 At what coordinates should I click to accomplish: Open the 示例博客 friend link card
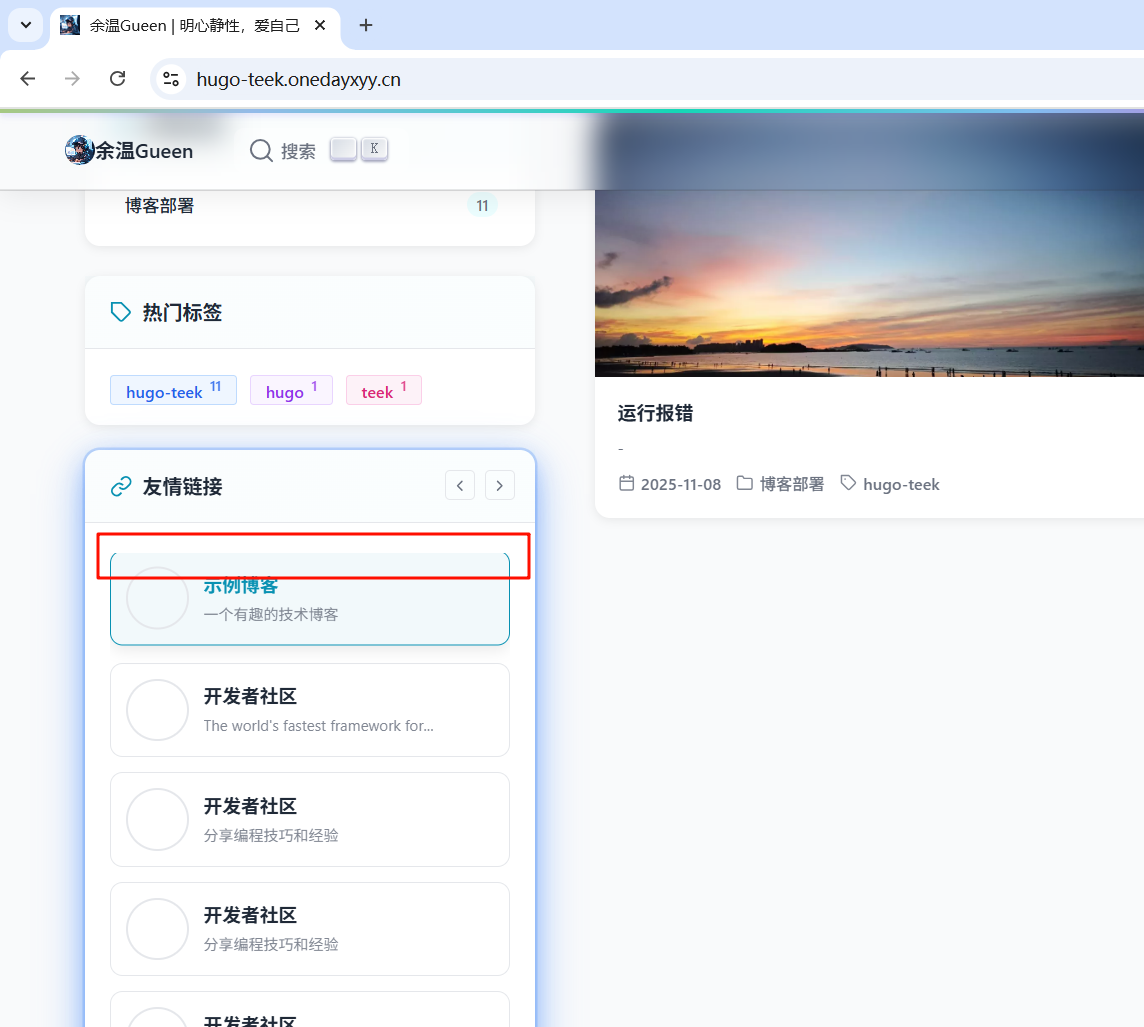tap(310, 600)
